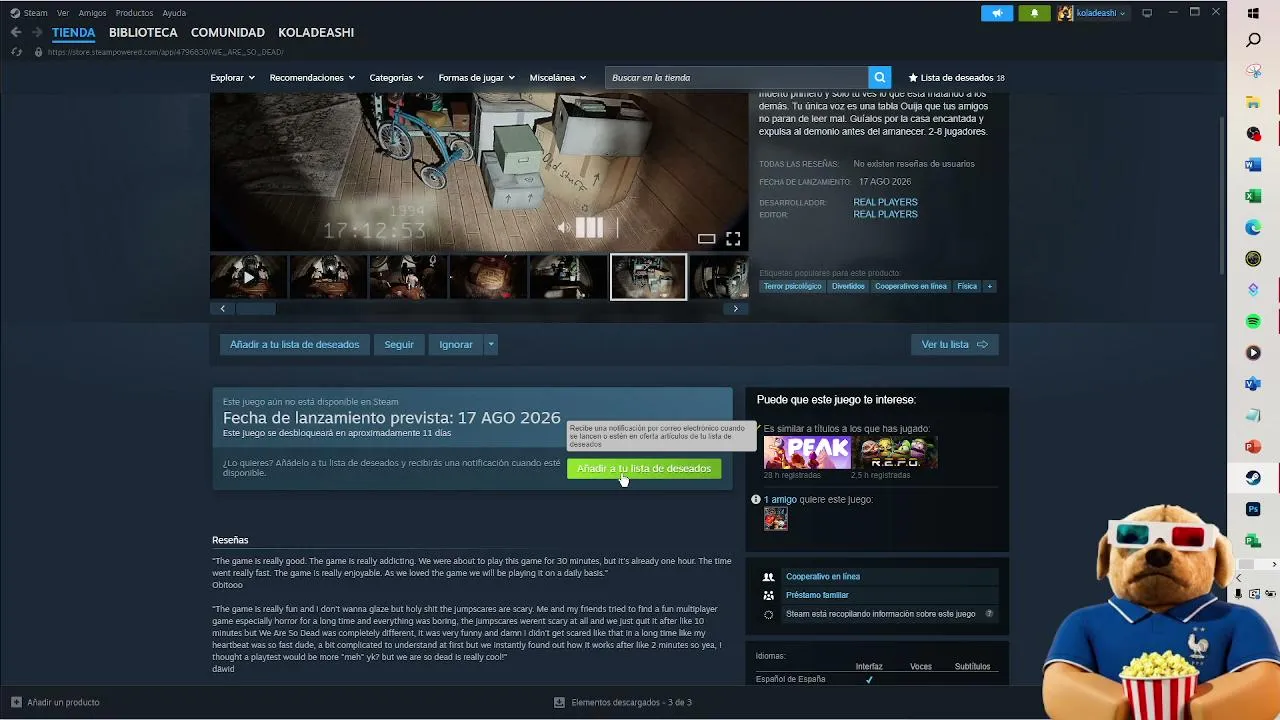The width and height of the screenshot is (1280, 720).
Task: Expand the Categorías dropdown
Action: (396, 77)
